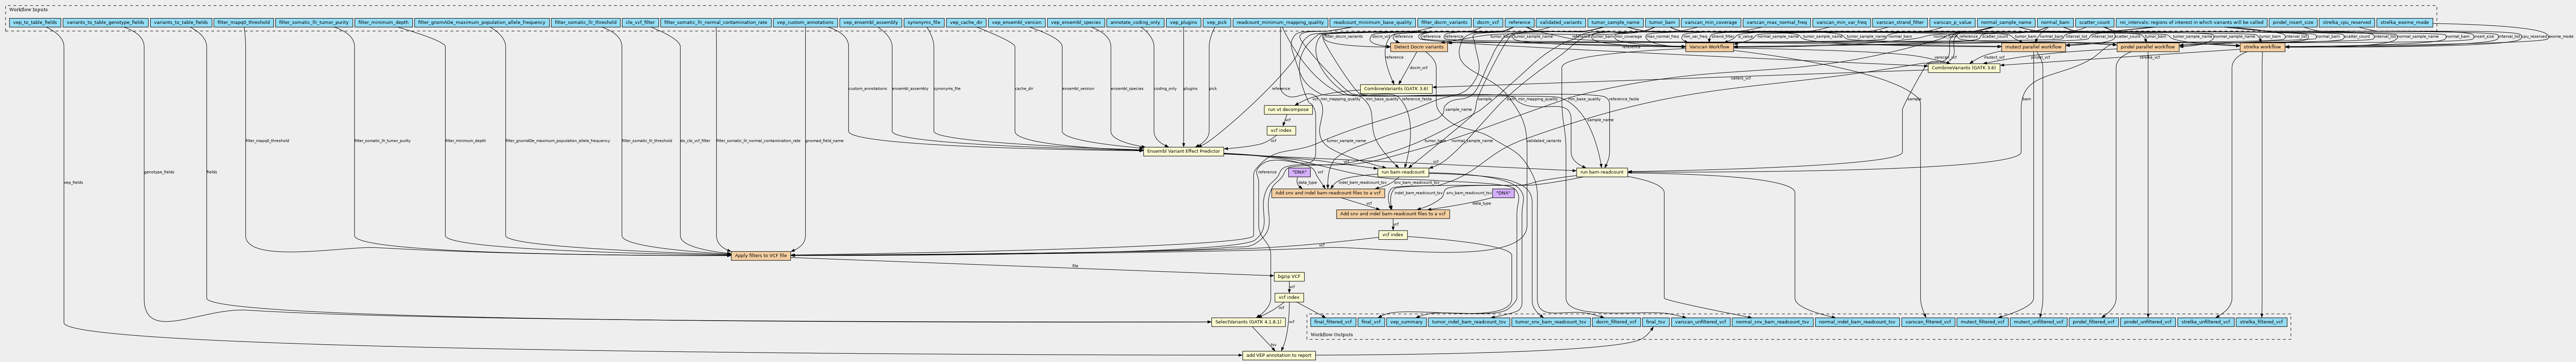The height and width of the screenshot is (362, 2576).
Task: Select the variants_to_table_fields input node
Action: 181,22
